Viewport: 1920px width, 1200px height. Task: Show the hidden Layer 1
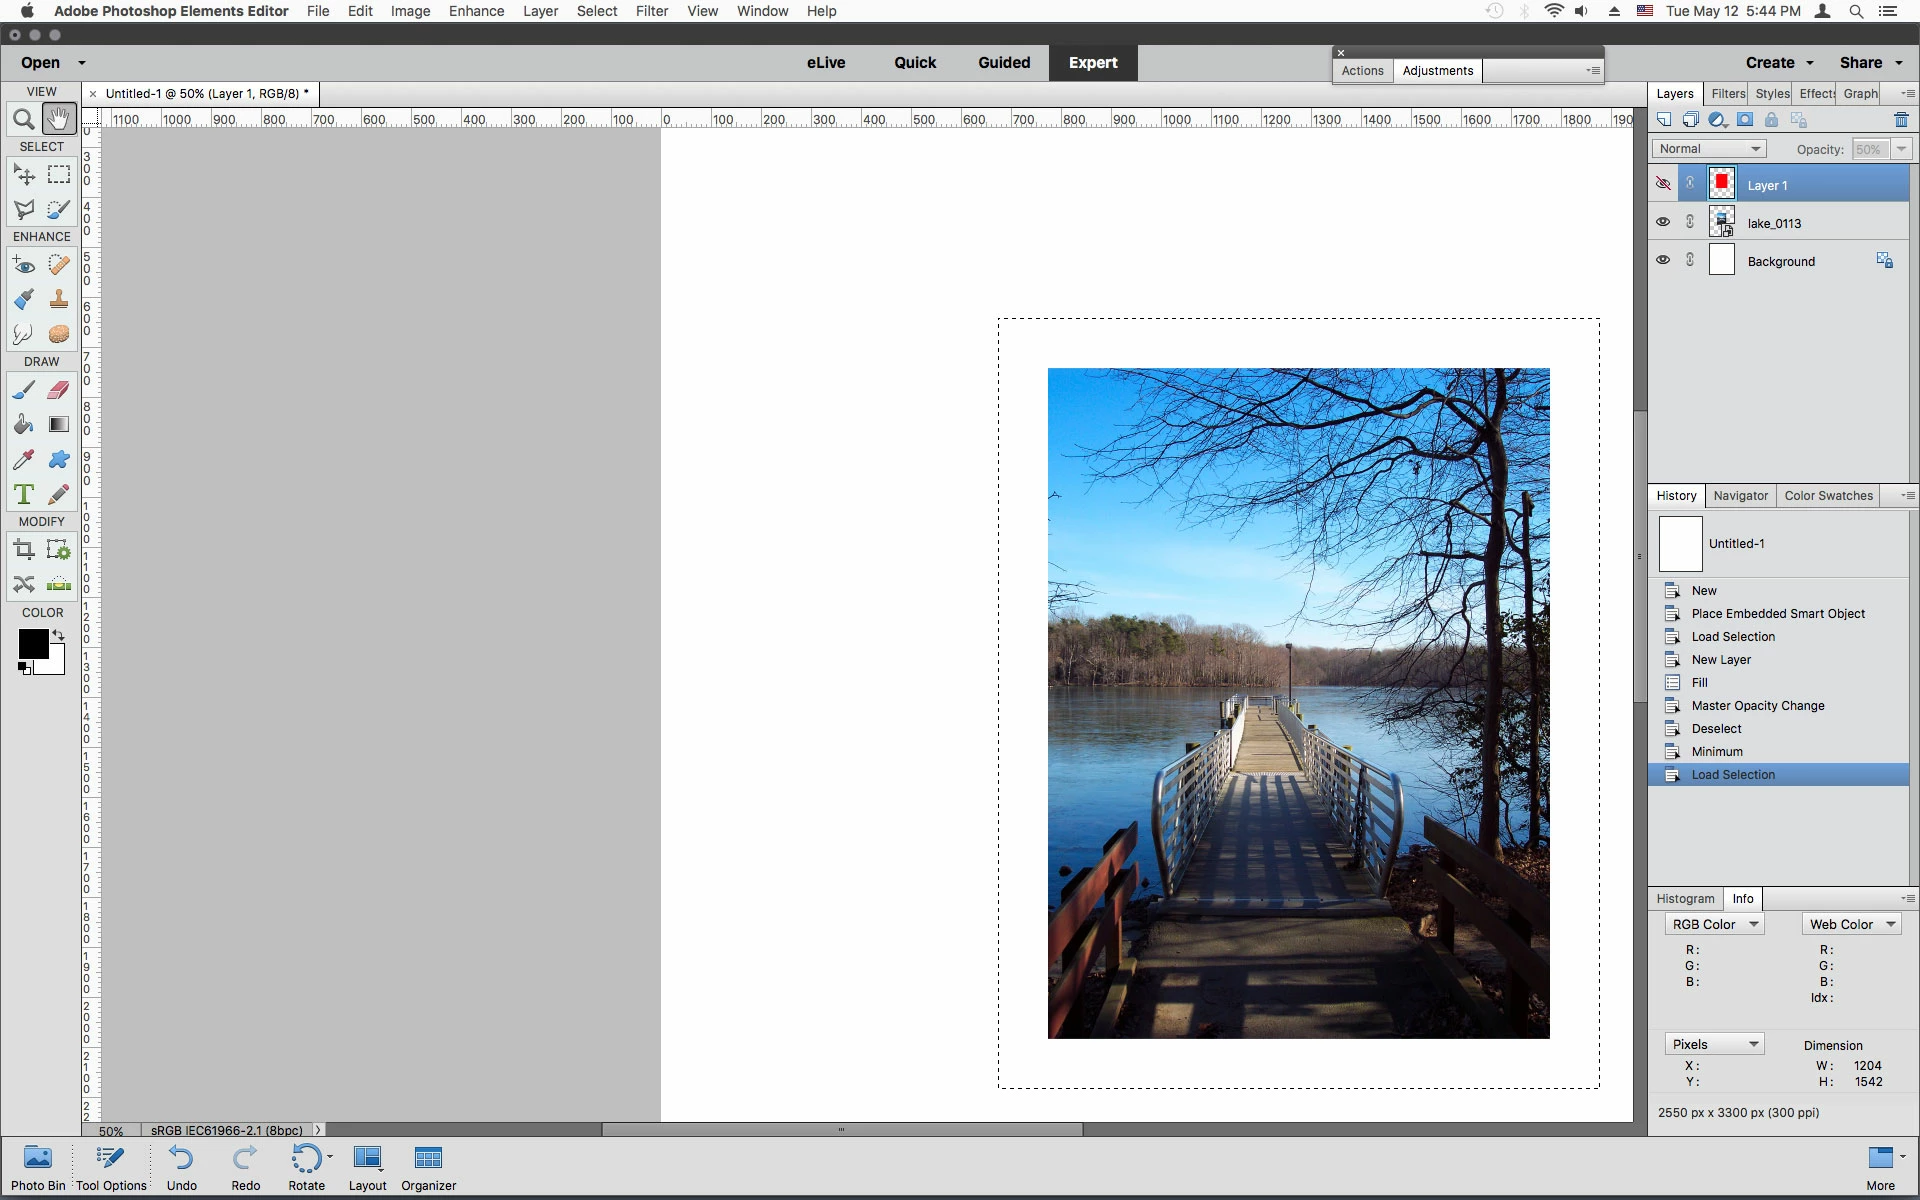(1663, 184)
